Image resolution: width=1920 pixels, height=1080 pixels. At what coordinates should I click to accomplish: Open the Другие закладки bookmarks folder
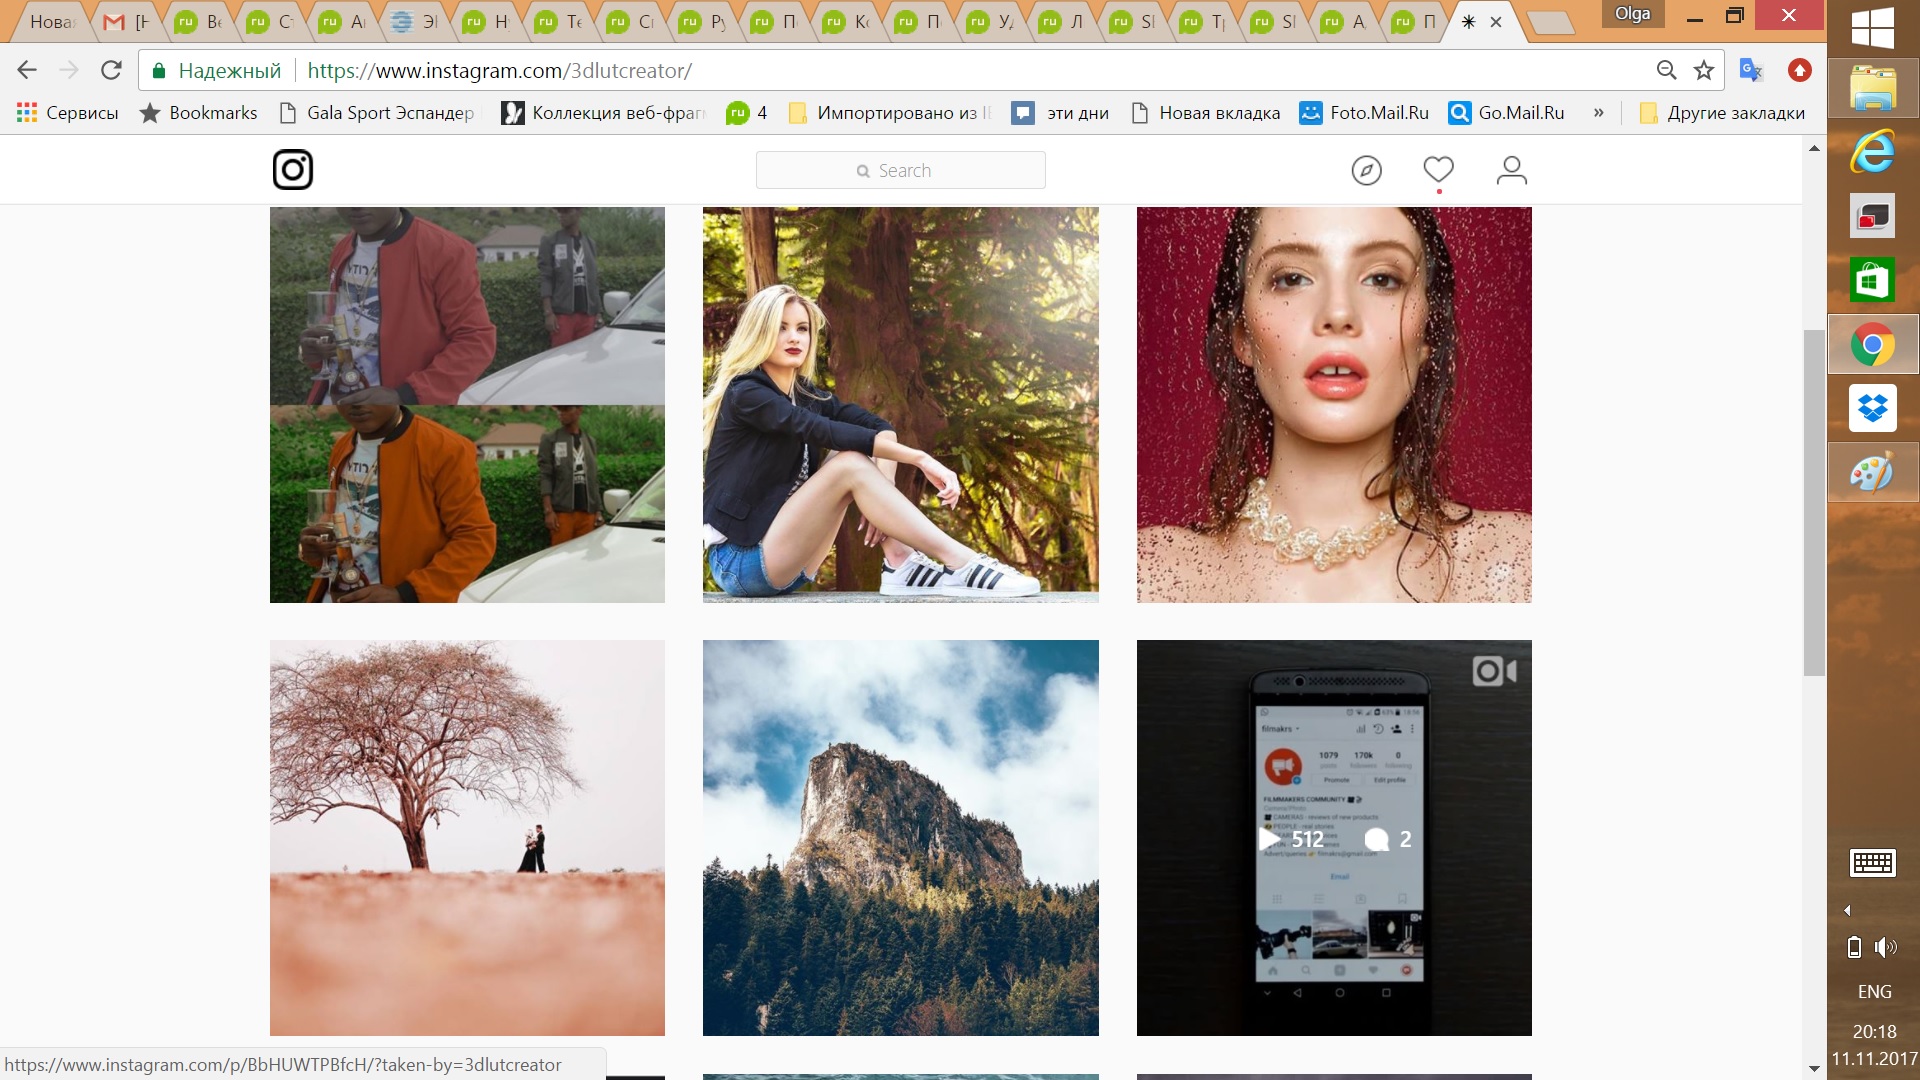[x=1722, y=113]
